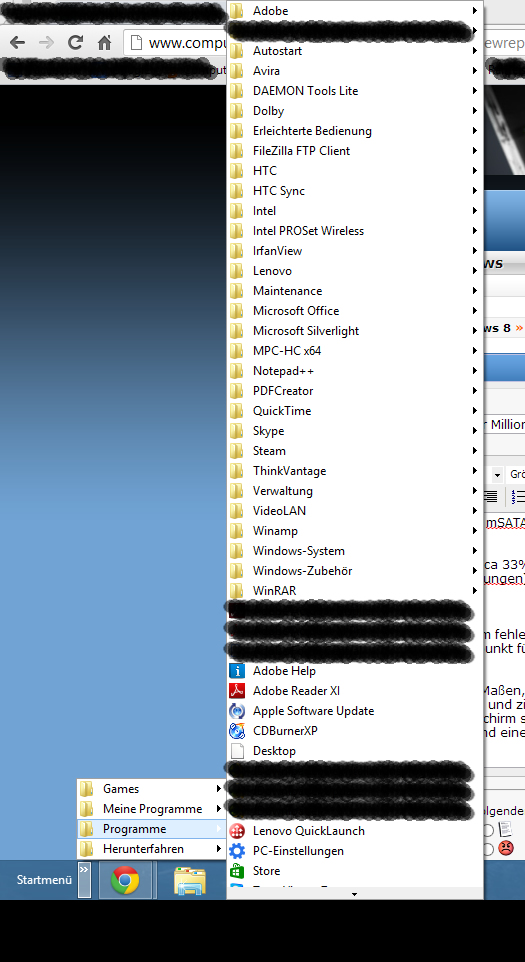Open File Explorer from the taskbar
The height and width of the screenshot is (962, 525).
190,880
